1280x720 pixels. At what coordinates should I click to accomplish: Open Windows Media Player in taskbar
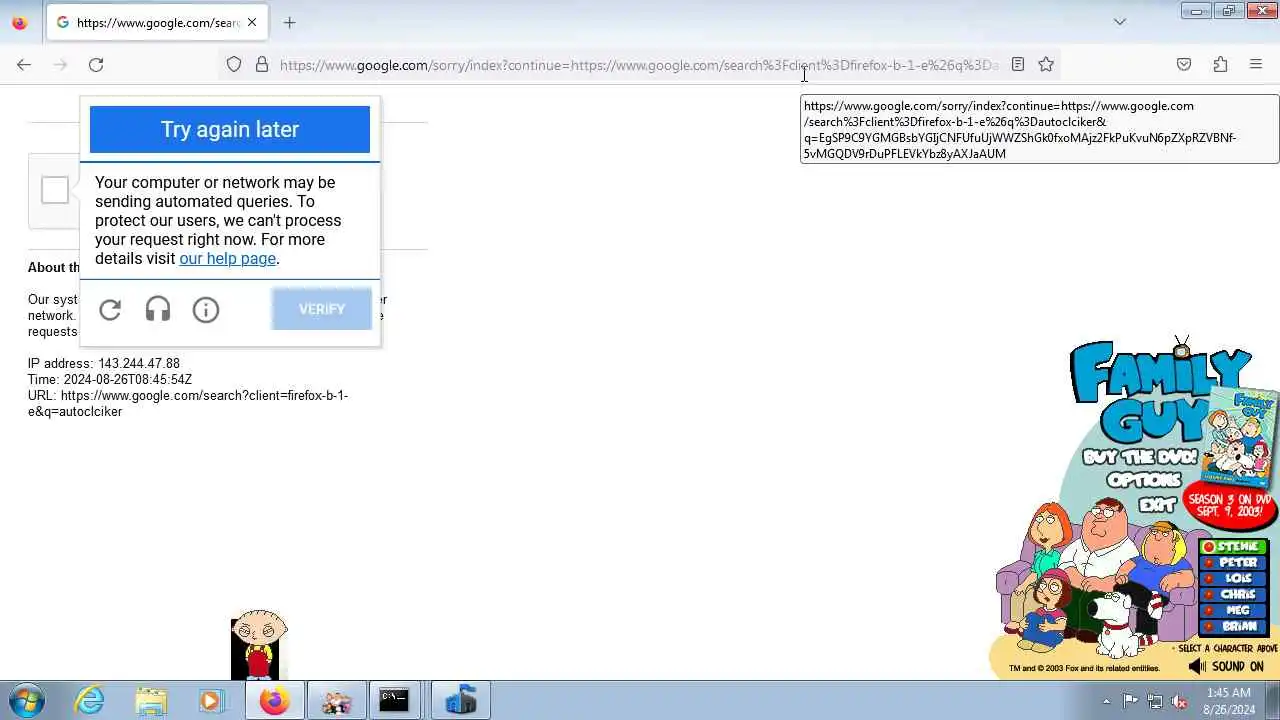[211, 701]
